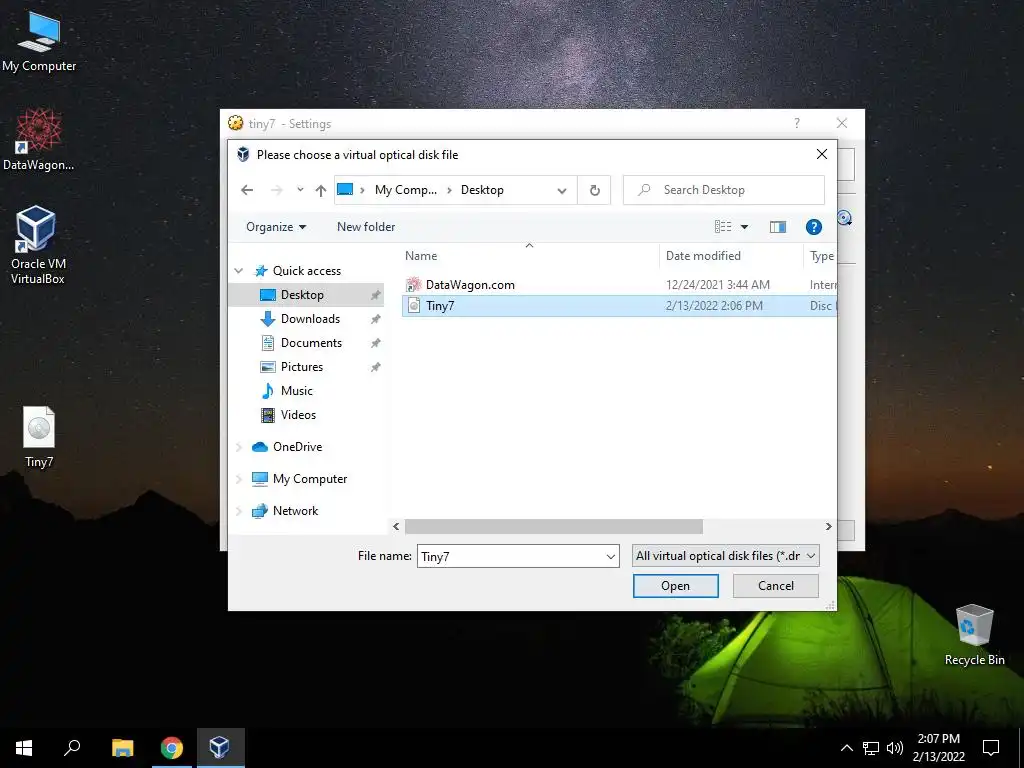
Task: Launch Oracle VM VirtualBox desktop shortcut
Action: [x=37, y=246]
